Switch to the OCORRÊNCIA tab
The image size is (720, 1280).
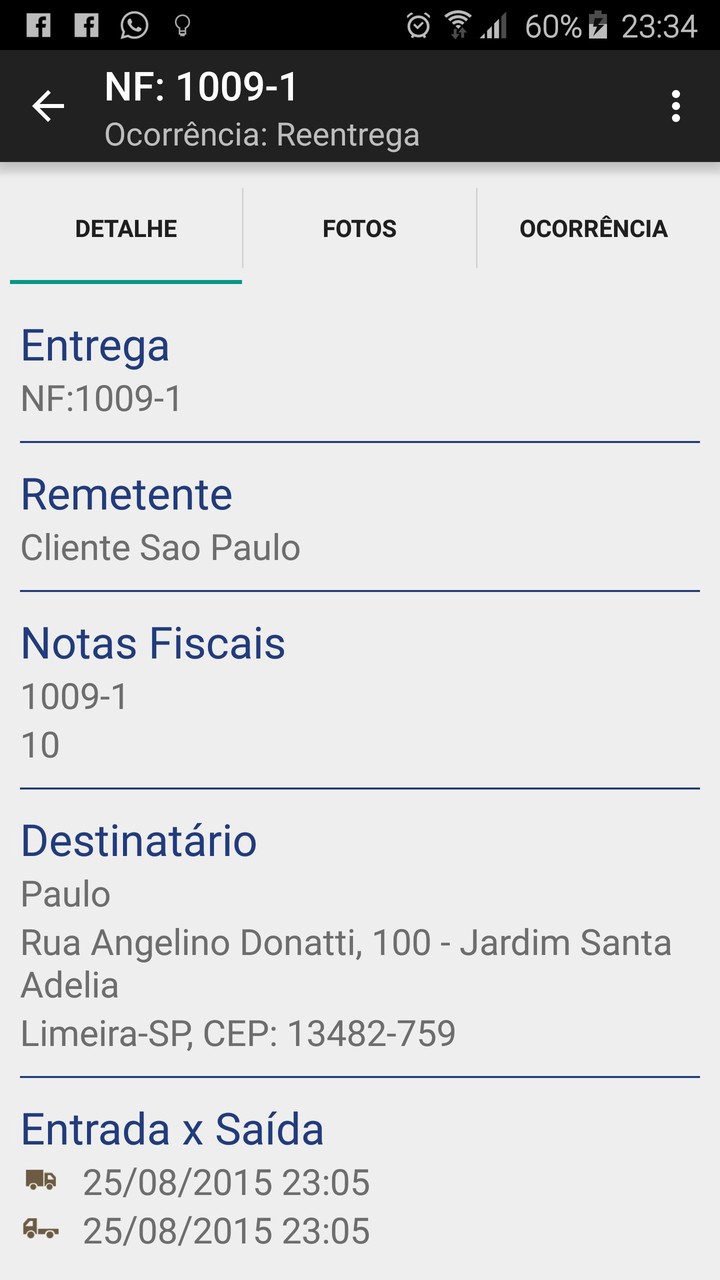pos(593,229)
